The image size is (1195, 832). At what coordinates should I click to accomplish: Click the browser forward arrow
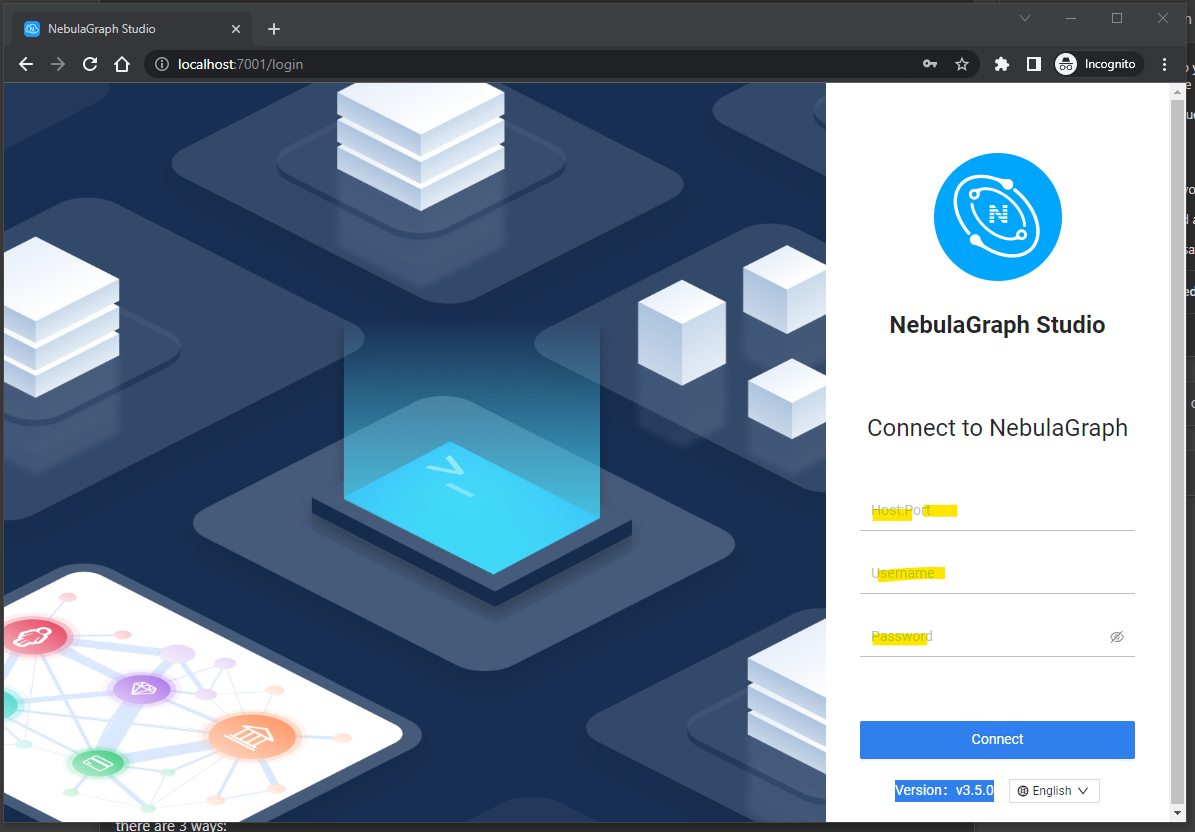pyautogui.click(x=58, y=64)
